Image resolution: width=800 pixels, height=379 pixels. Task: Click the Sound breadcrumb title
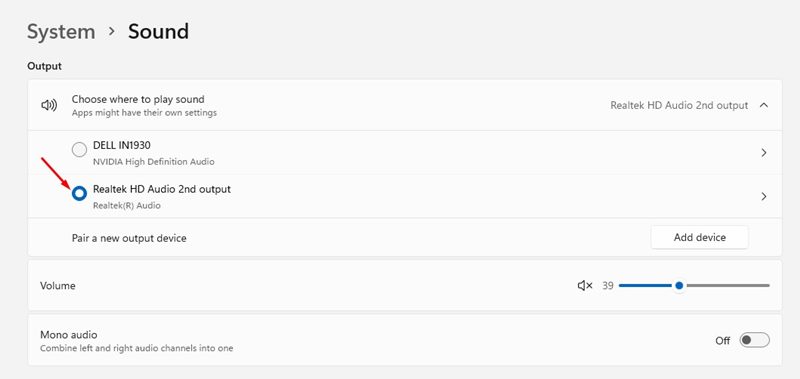click(x=158, y=32)
